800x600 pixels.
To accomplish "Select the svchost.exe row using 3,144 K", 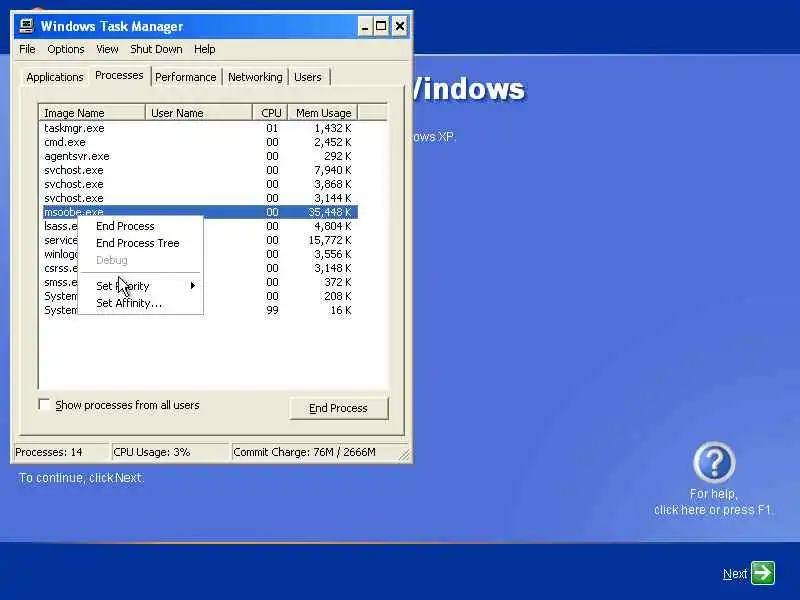I will pos(200,198).
